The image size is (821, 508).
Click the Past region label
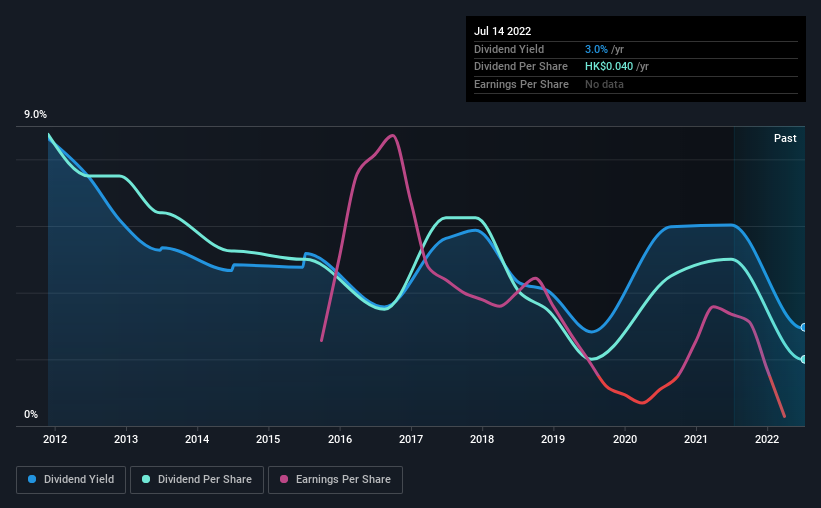coord(785,138)
